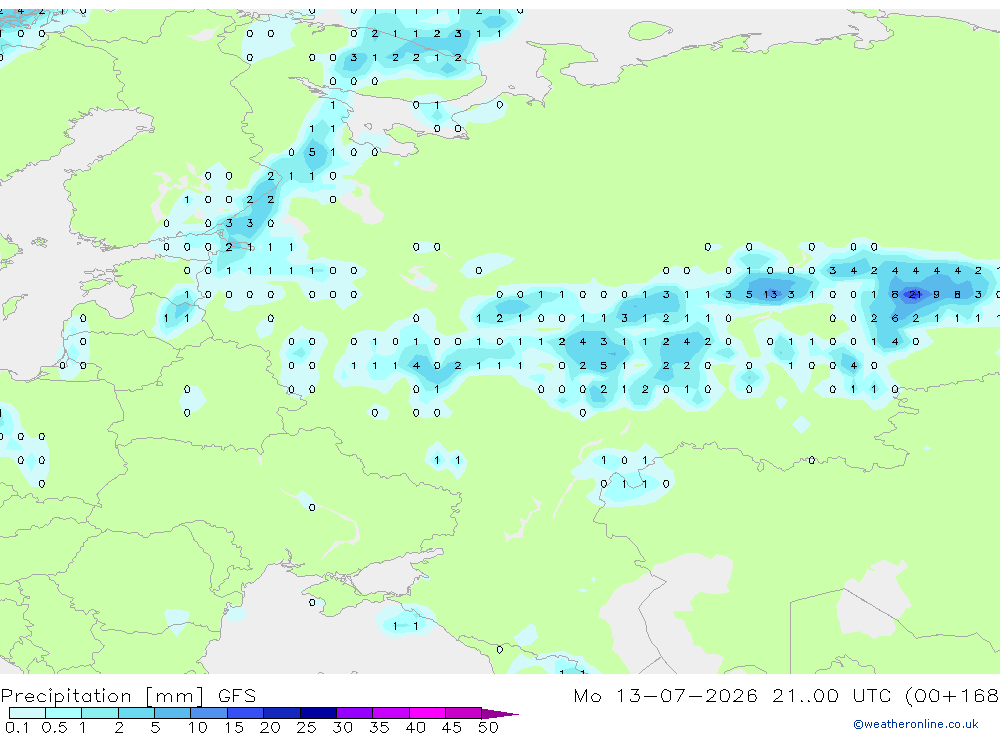Screen dimensions: 1000x733
Task: Click the 35–40 mm magenta legend swatch
Action: point(391,713)
